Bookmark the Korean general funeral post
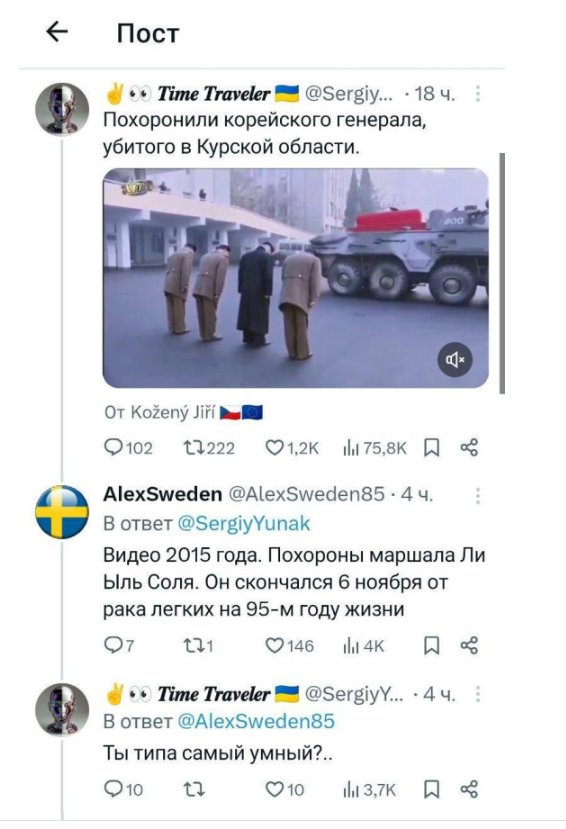The image size is (566, 829). pyautogui.click(x=432, y=448)
